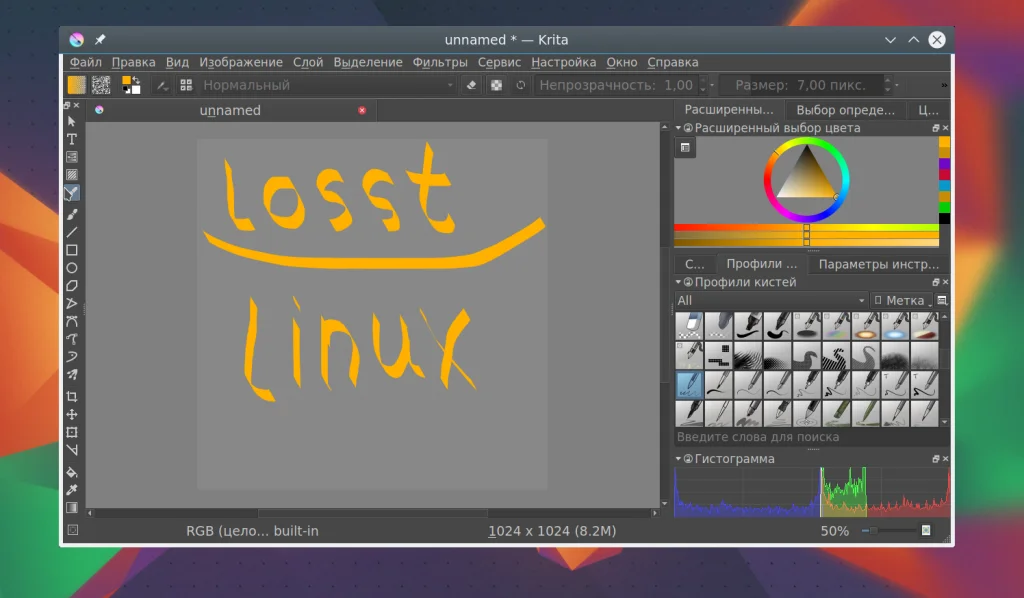This screenshot has height=598, width=1024.
Task: Enable the Метка tag checkbox
Action: pos(878,300)
